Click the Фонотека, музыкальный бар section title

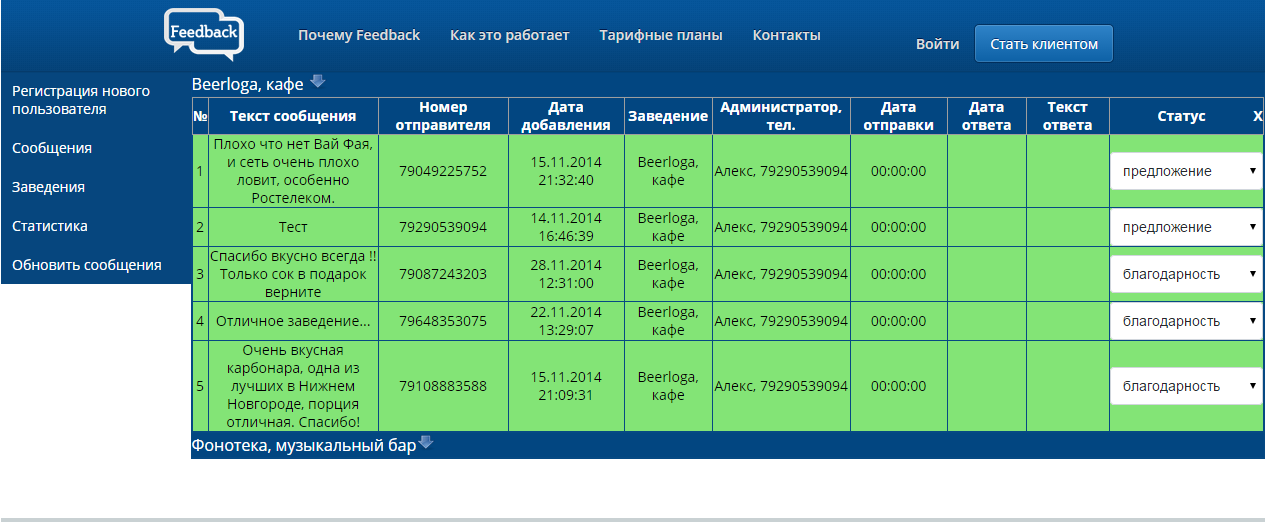tap(303, 445)
